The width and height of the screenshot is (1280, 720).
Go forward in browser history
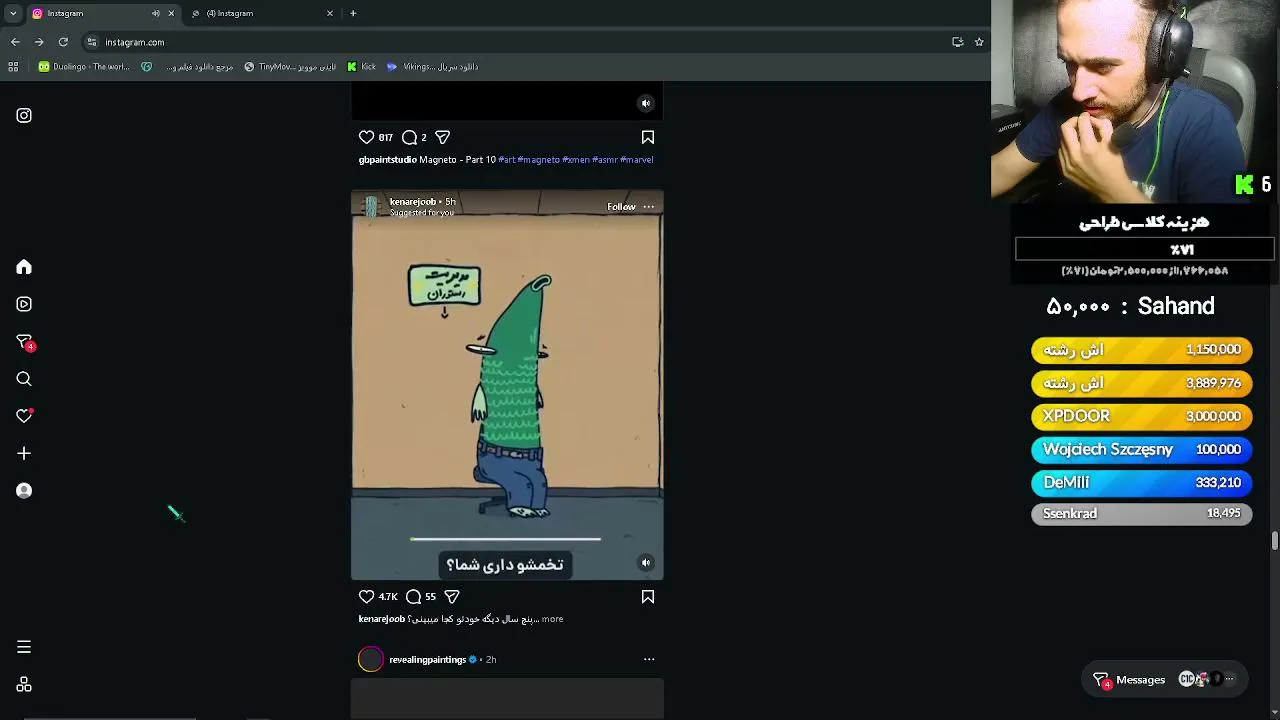(x=39, y=42)
